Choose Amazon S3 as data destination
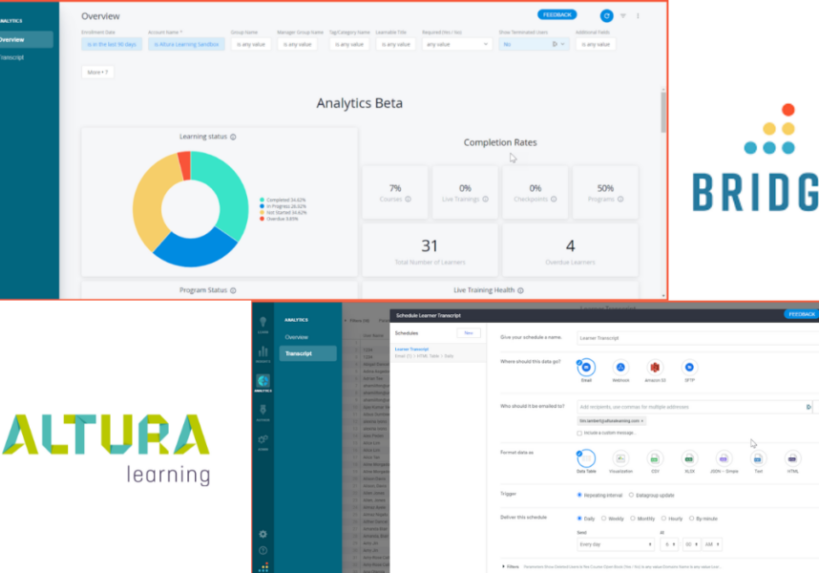Viewport: 819px width, 573px height. pos(655,367)
